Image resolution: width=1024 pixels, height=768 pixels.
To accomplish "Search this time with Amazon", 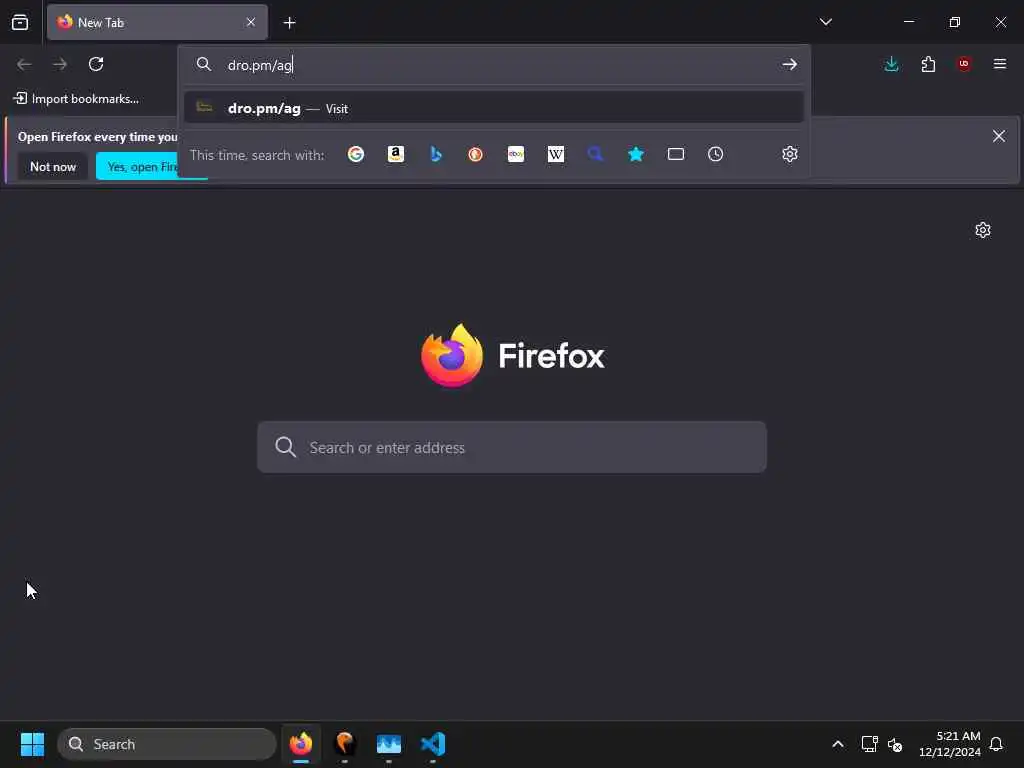I will pos(396,154).
